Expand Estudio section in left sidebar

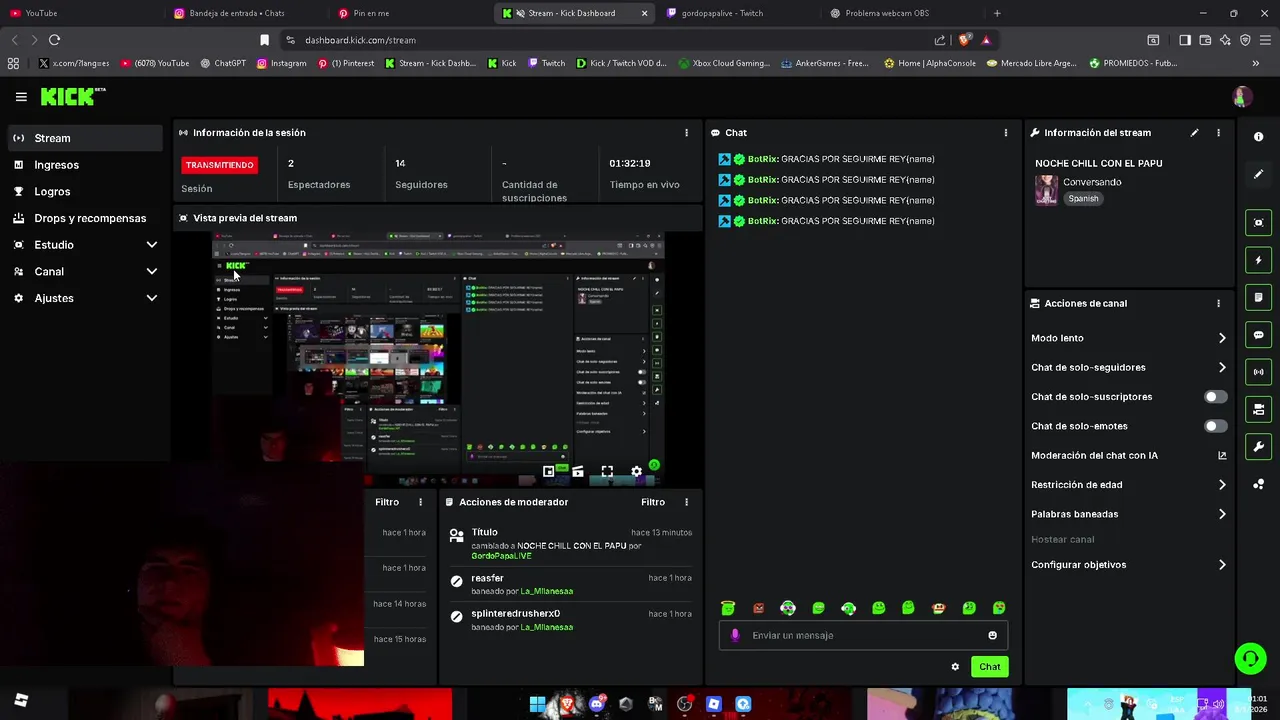point(152,245)
